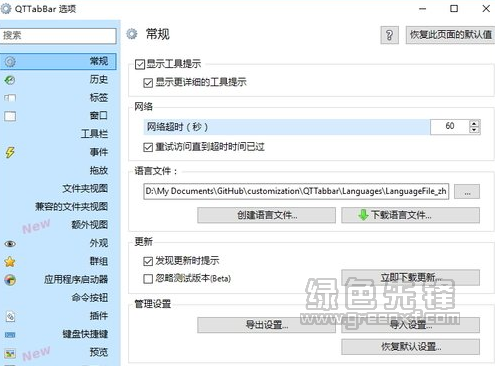495x366 pixels.
Task: Click the 历史 history icon
Action: point(10,80)
